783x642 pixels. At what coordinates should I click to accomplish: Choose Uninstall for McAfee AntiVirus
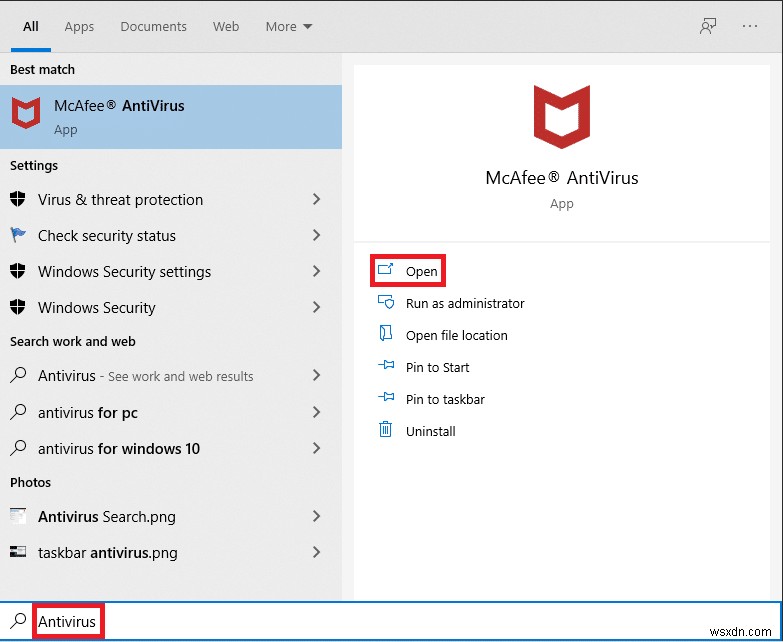click(x=430, y=431)
